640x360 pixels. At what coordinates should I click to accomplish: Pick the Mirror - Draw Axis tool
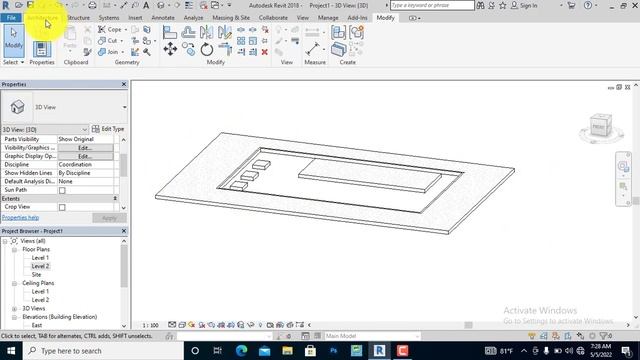coord(224,32)
